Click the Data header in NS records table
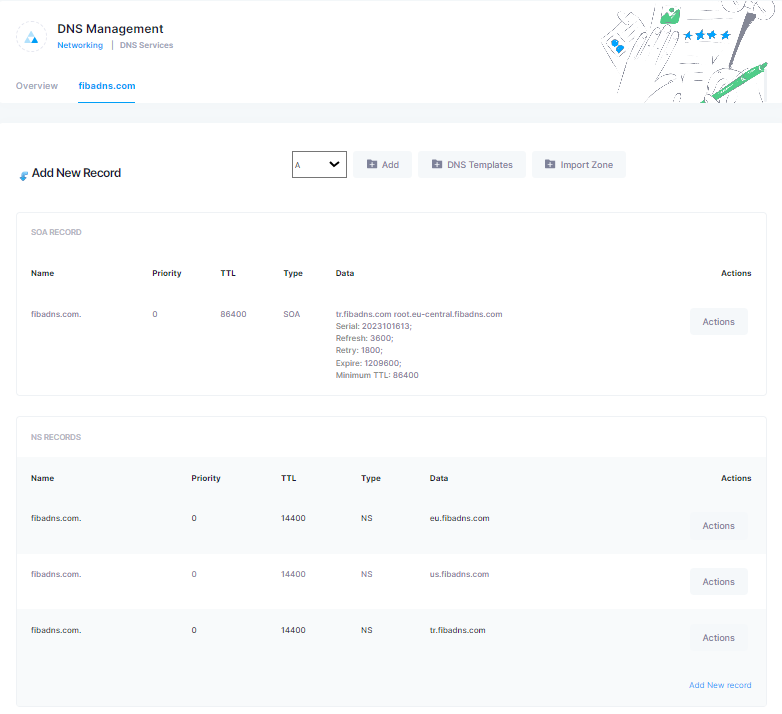This screenshot has height=714, width=782. coord(439,478)
